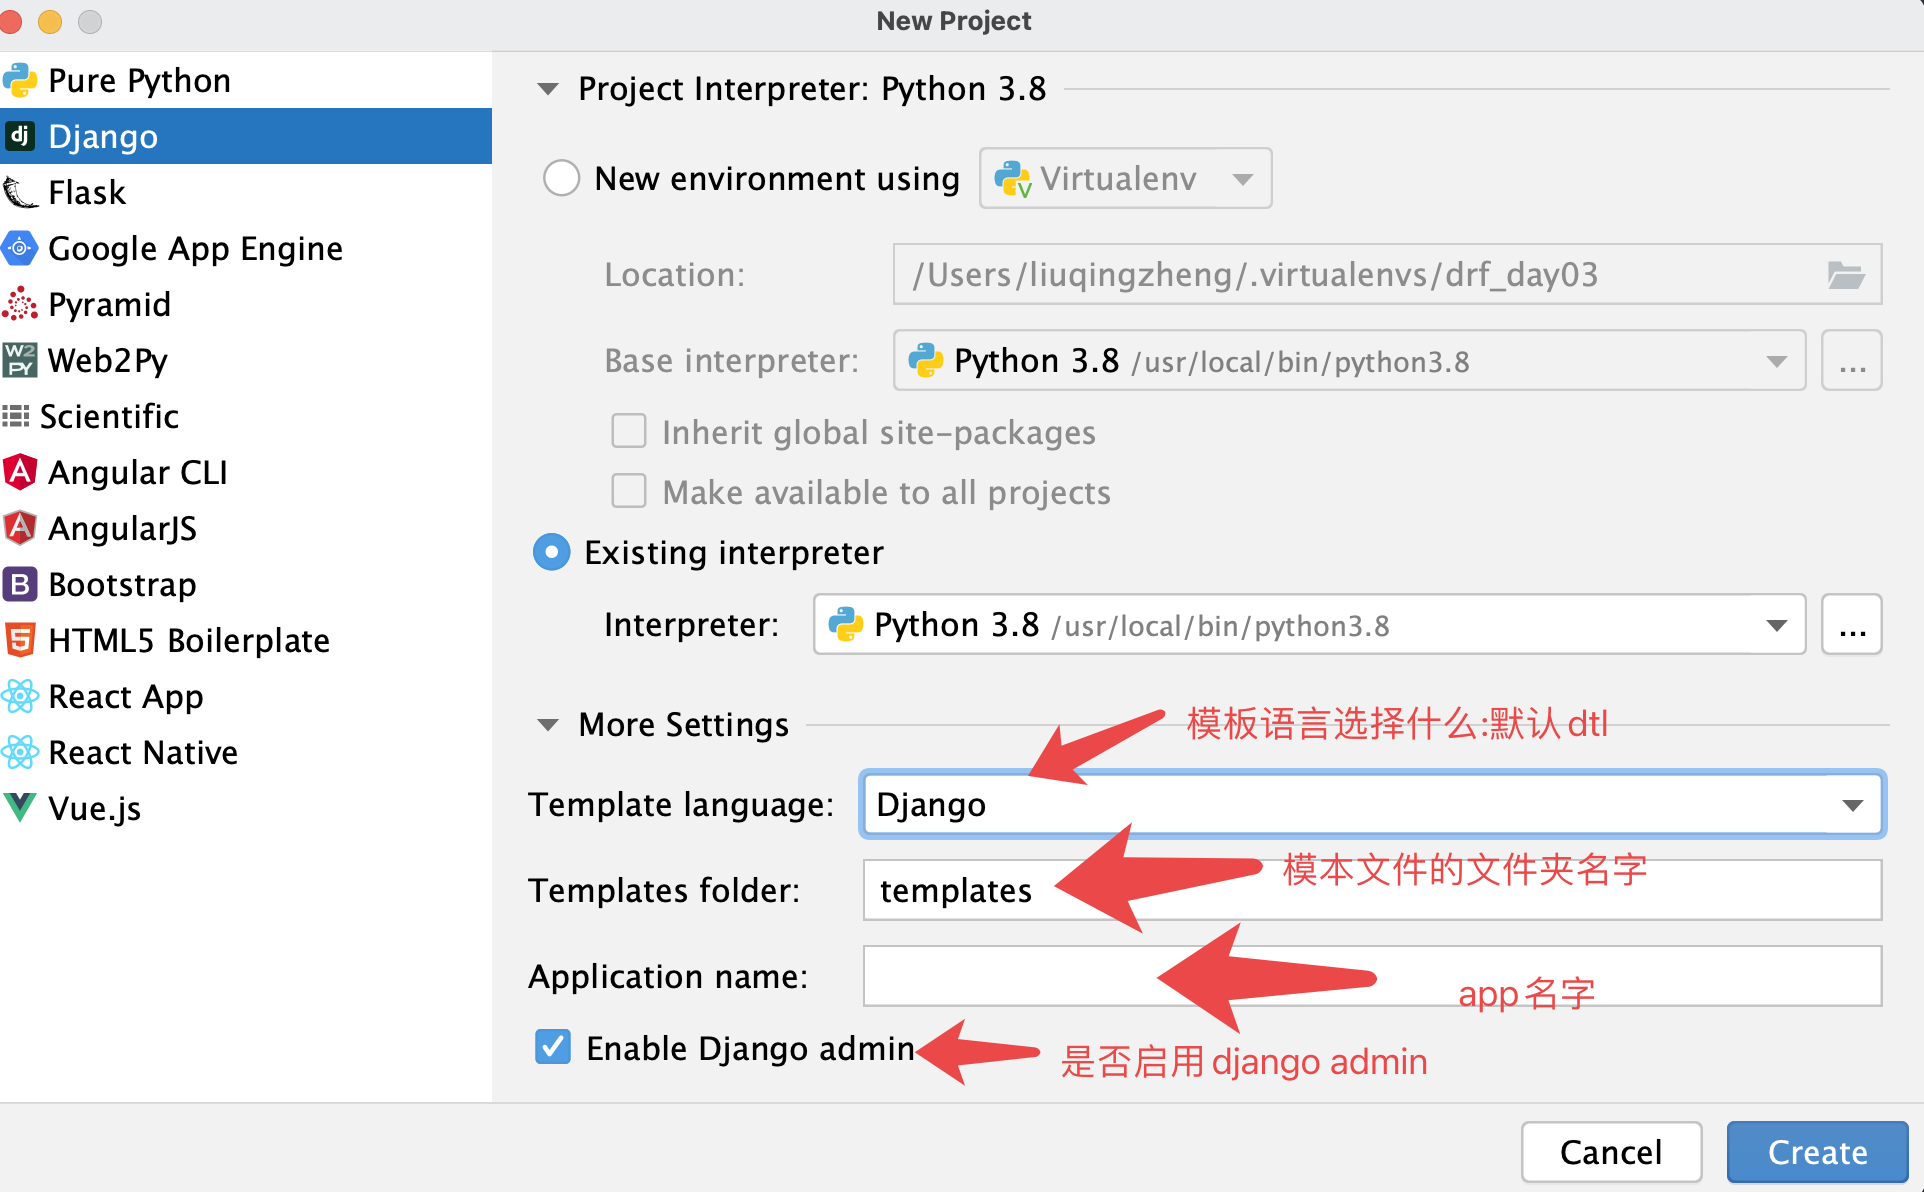Viewport: 1924px width, 1192px height.
Task: Select Existing interpreter radio button
Action: click(x=551, y=552)
